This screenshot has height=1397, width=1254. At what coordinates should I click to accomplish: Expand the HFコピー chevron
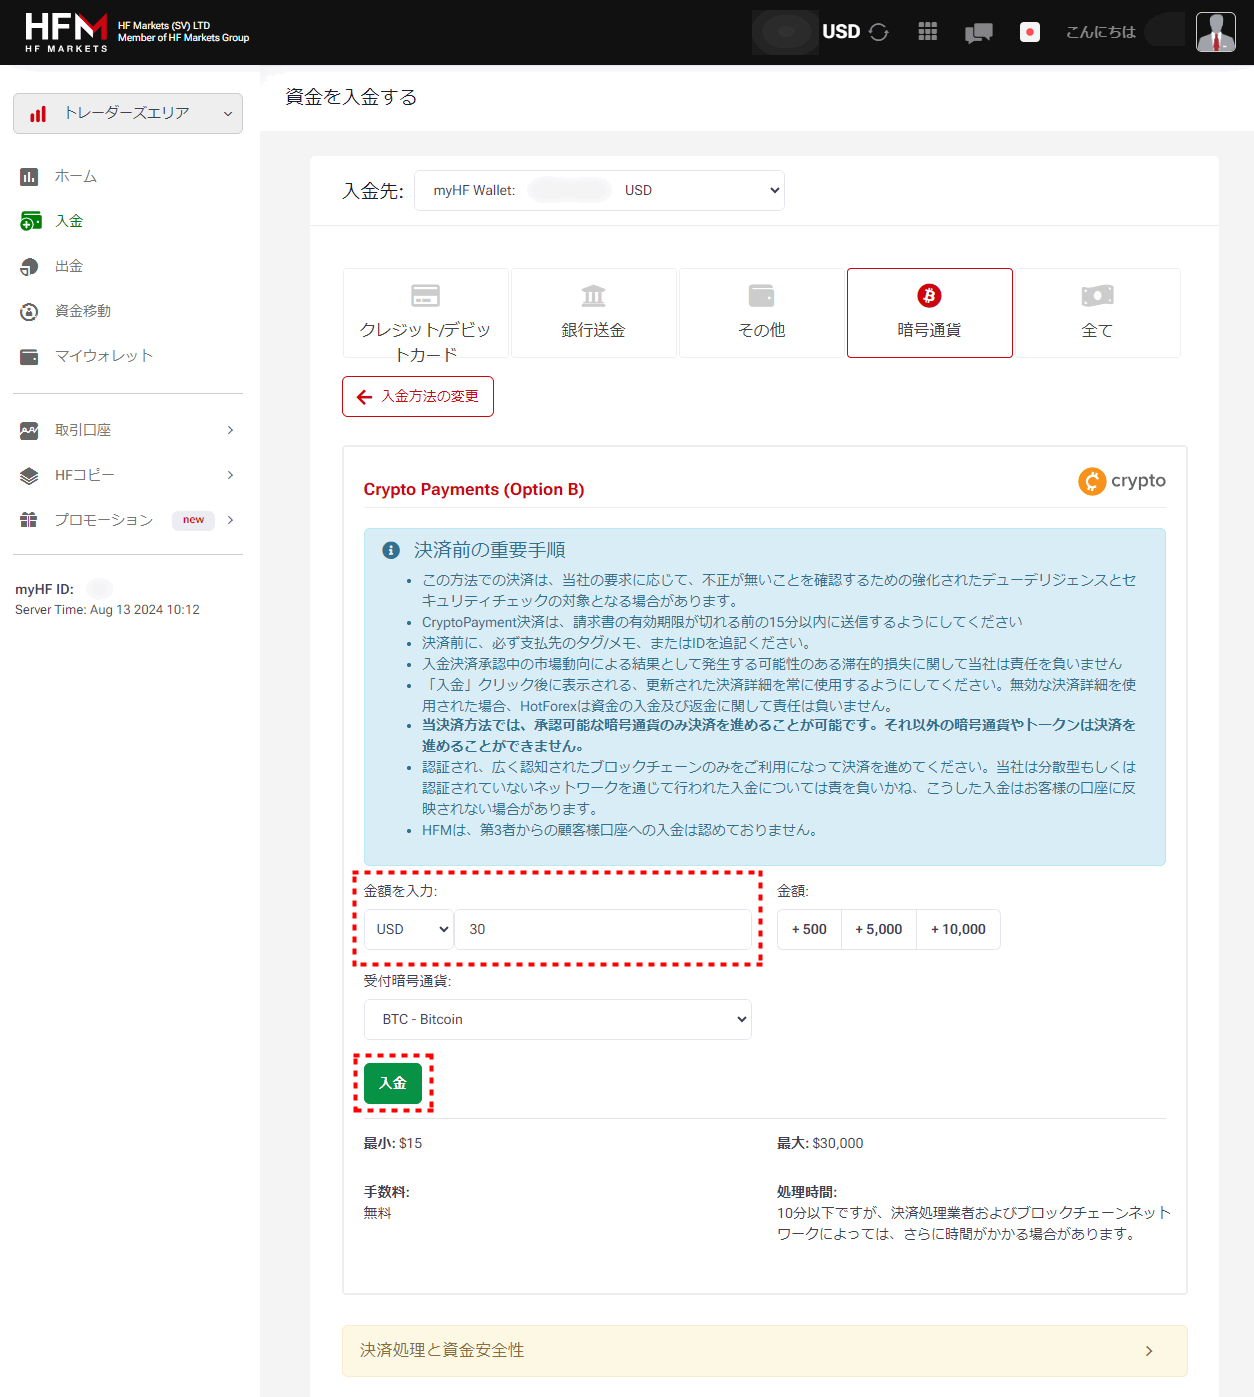[231, 475]
